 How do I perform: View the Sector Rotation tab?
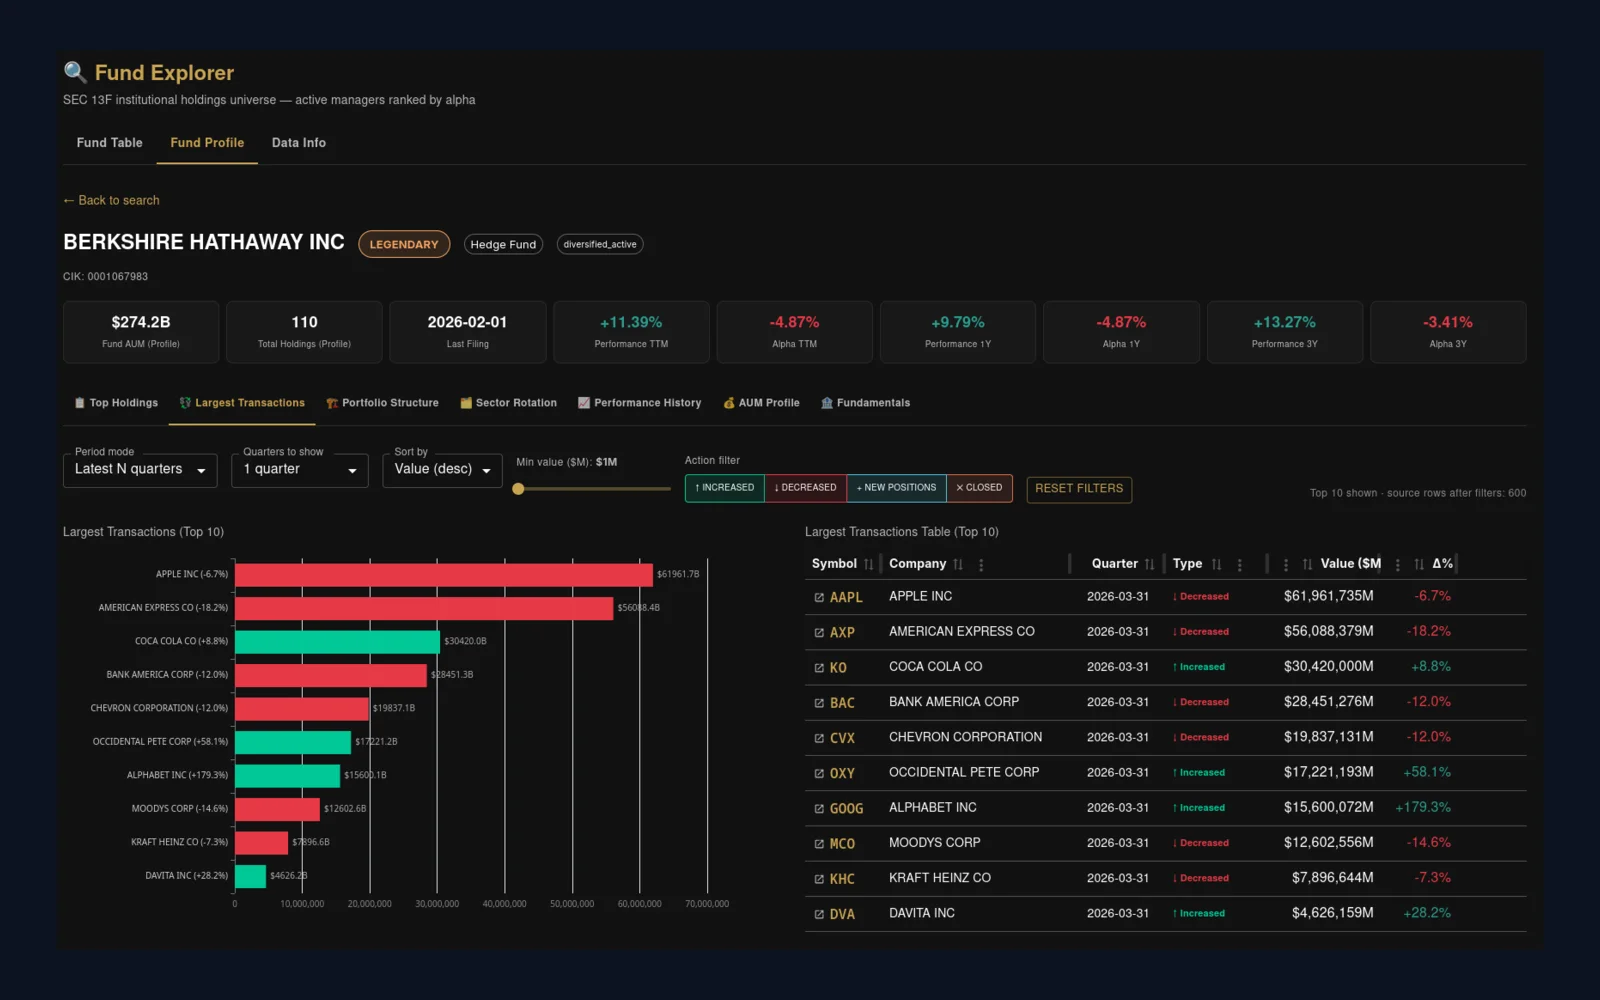click(508, 403)
